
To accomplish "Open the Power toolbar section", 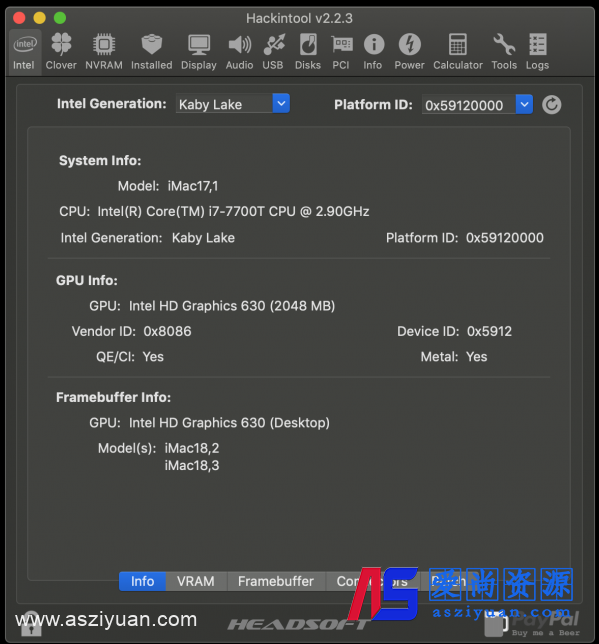I will (409, 53).
